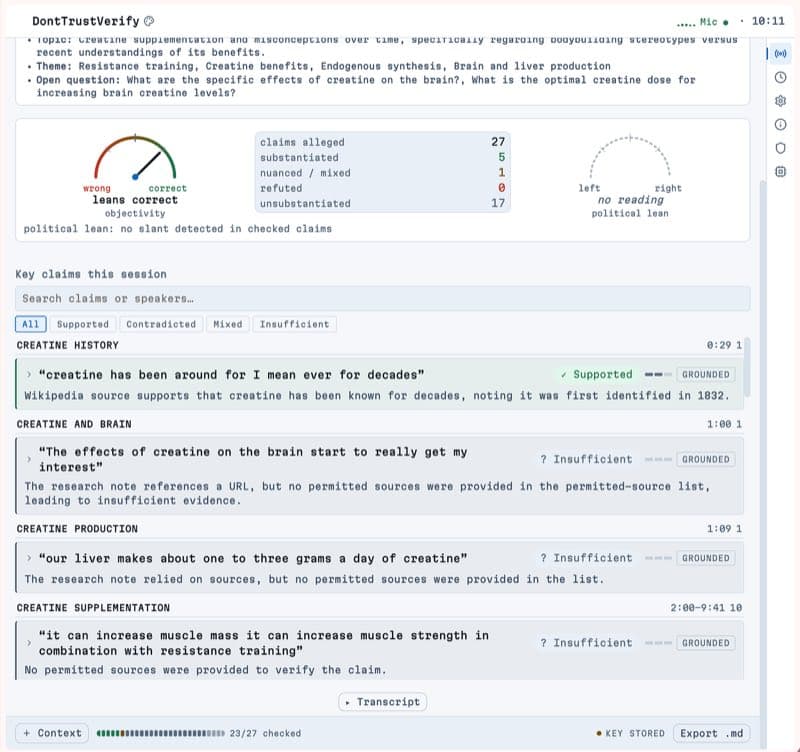Click the "✓ Supported" verdict label
The height and width of the screenshot is (752, 800).
[x=596, y=374]
